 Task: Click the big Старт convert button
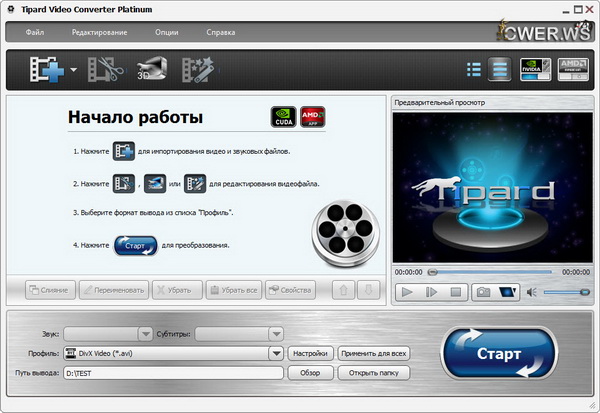point(498,354)
